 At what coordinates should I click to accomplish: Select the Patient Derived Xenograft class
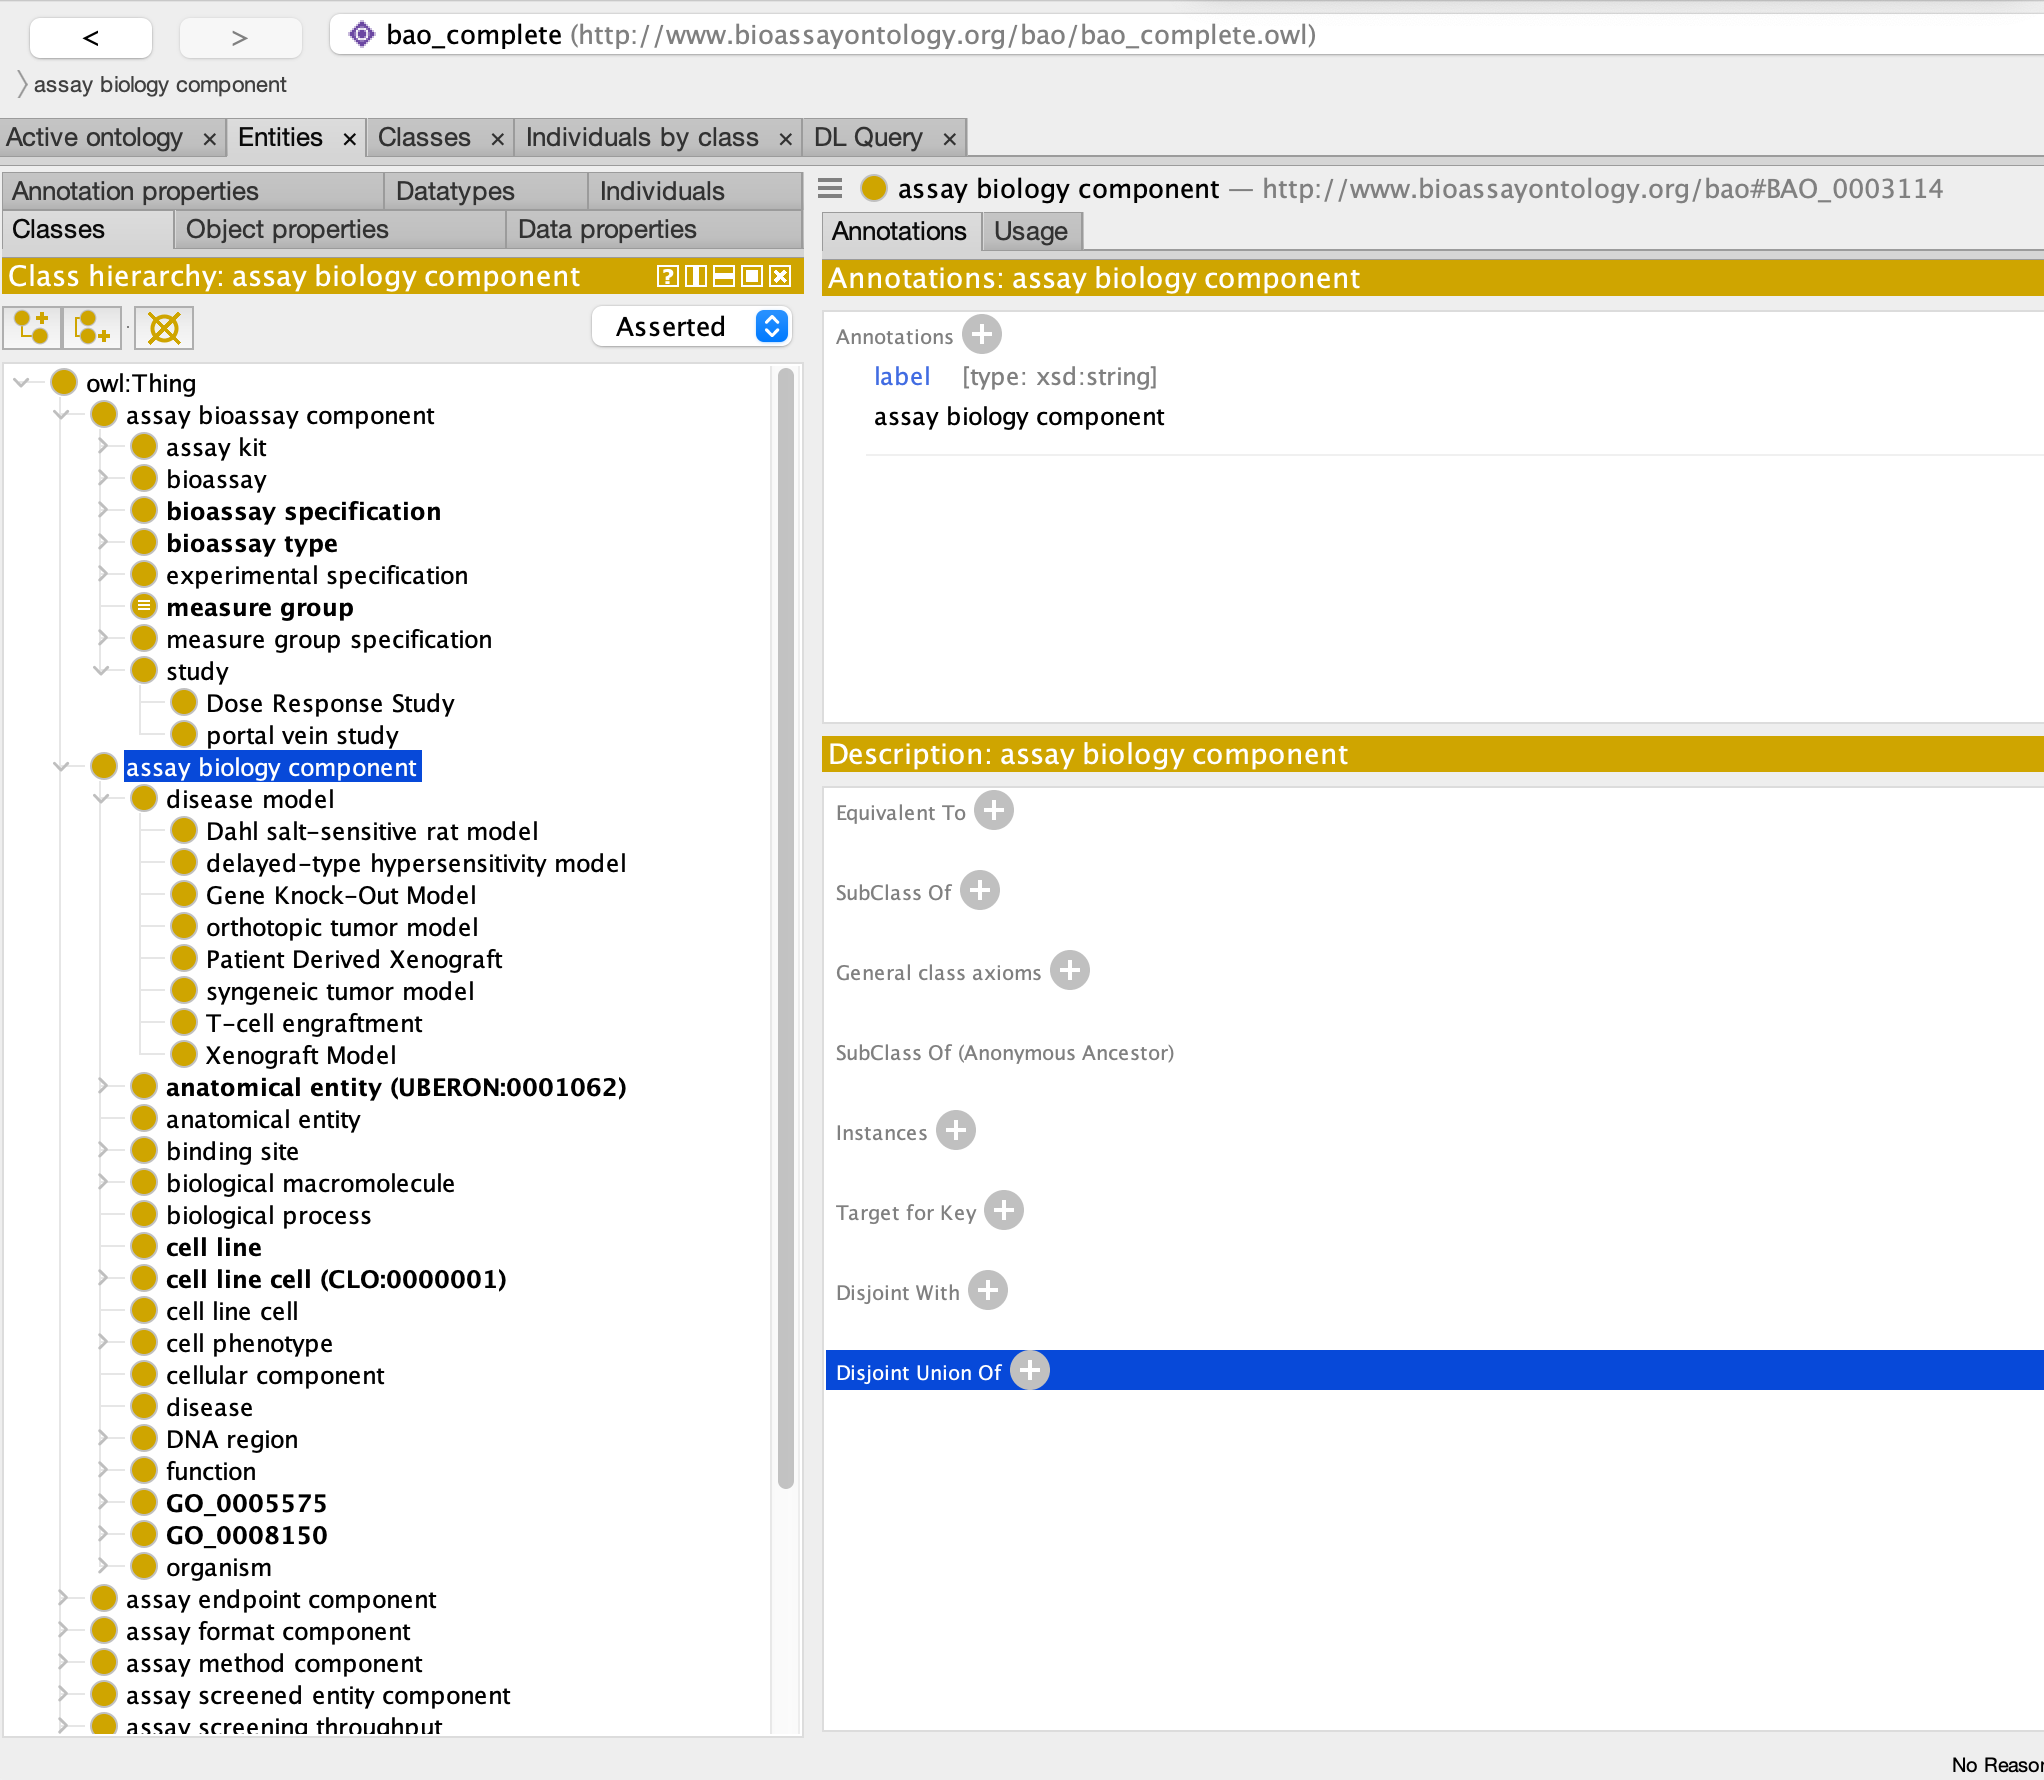[354, 959]
